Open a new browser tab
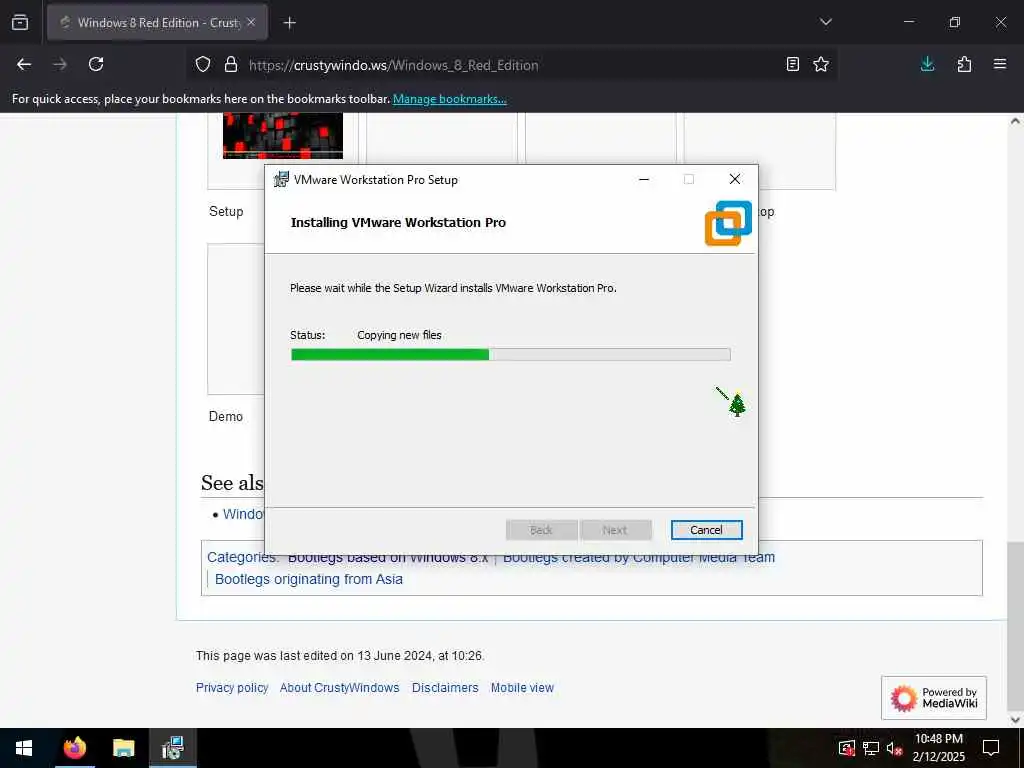This screenshot has width=1024, height=768. [289, 23]
